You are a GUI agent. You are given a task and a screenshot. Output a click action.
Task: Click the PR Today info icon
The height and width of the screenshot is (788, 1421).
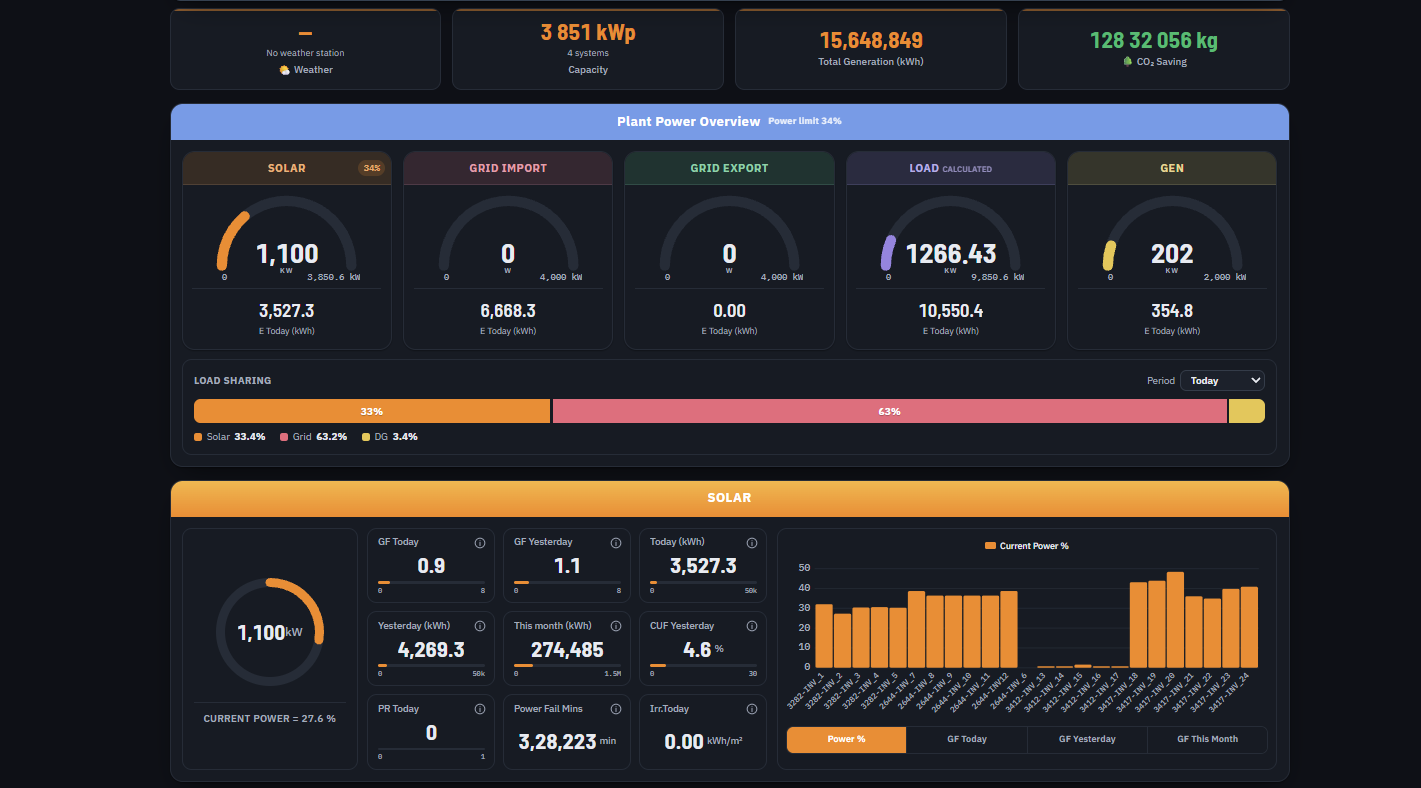pyautogui.click(x=479, y=709)
